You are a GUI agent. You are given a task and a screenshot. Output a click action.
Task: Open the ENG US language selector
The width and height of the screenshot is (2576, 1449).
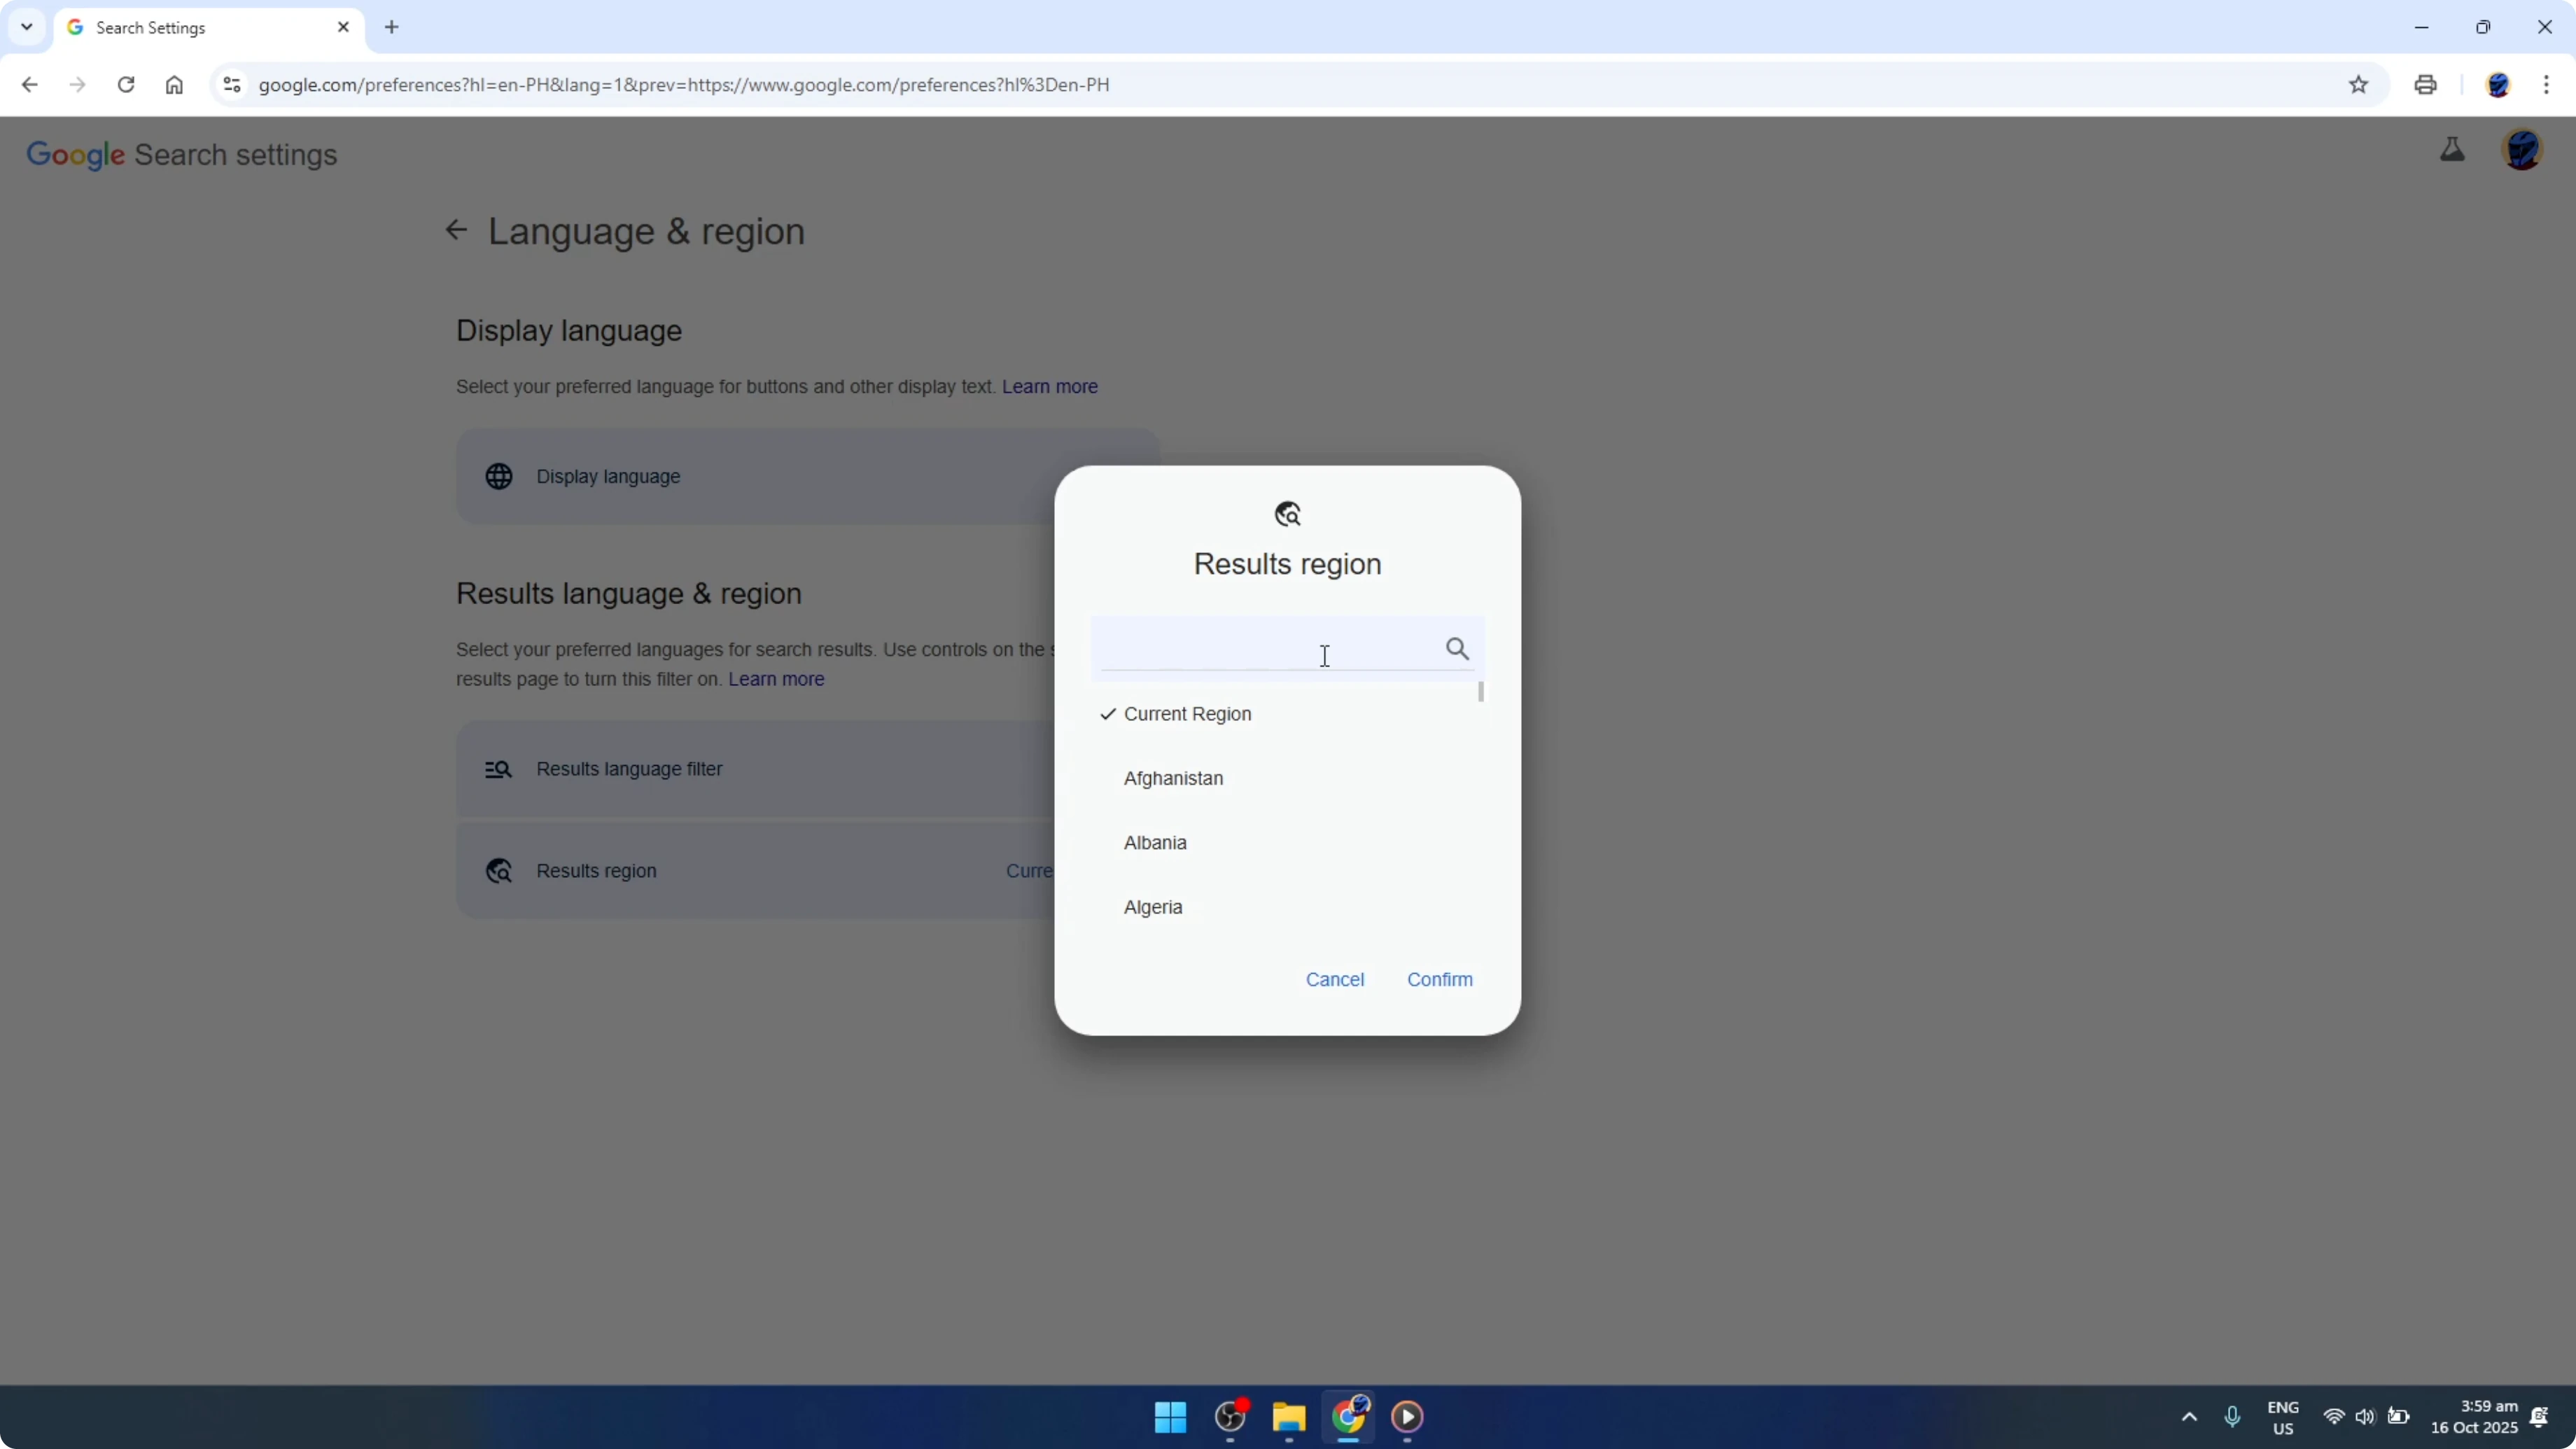coord(2283,1417)
